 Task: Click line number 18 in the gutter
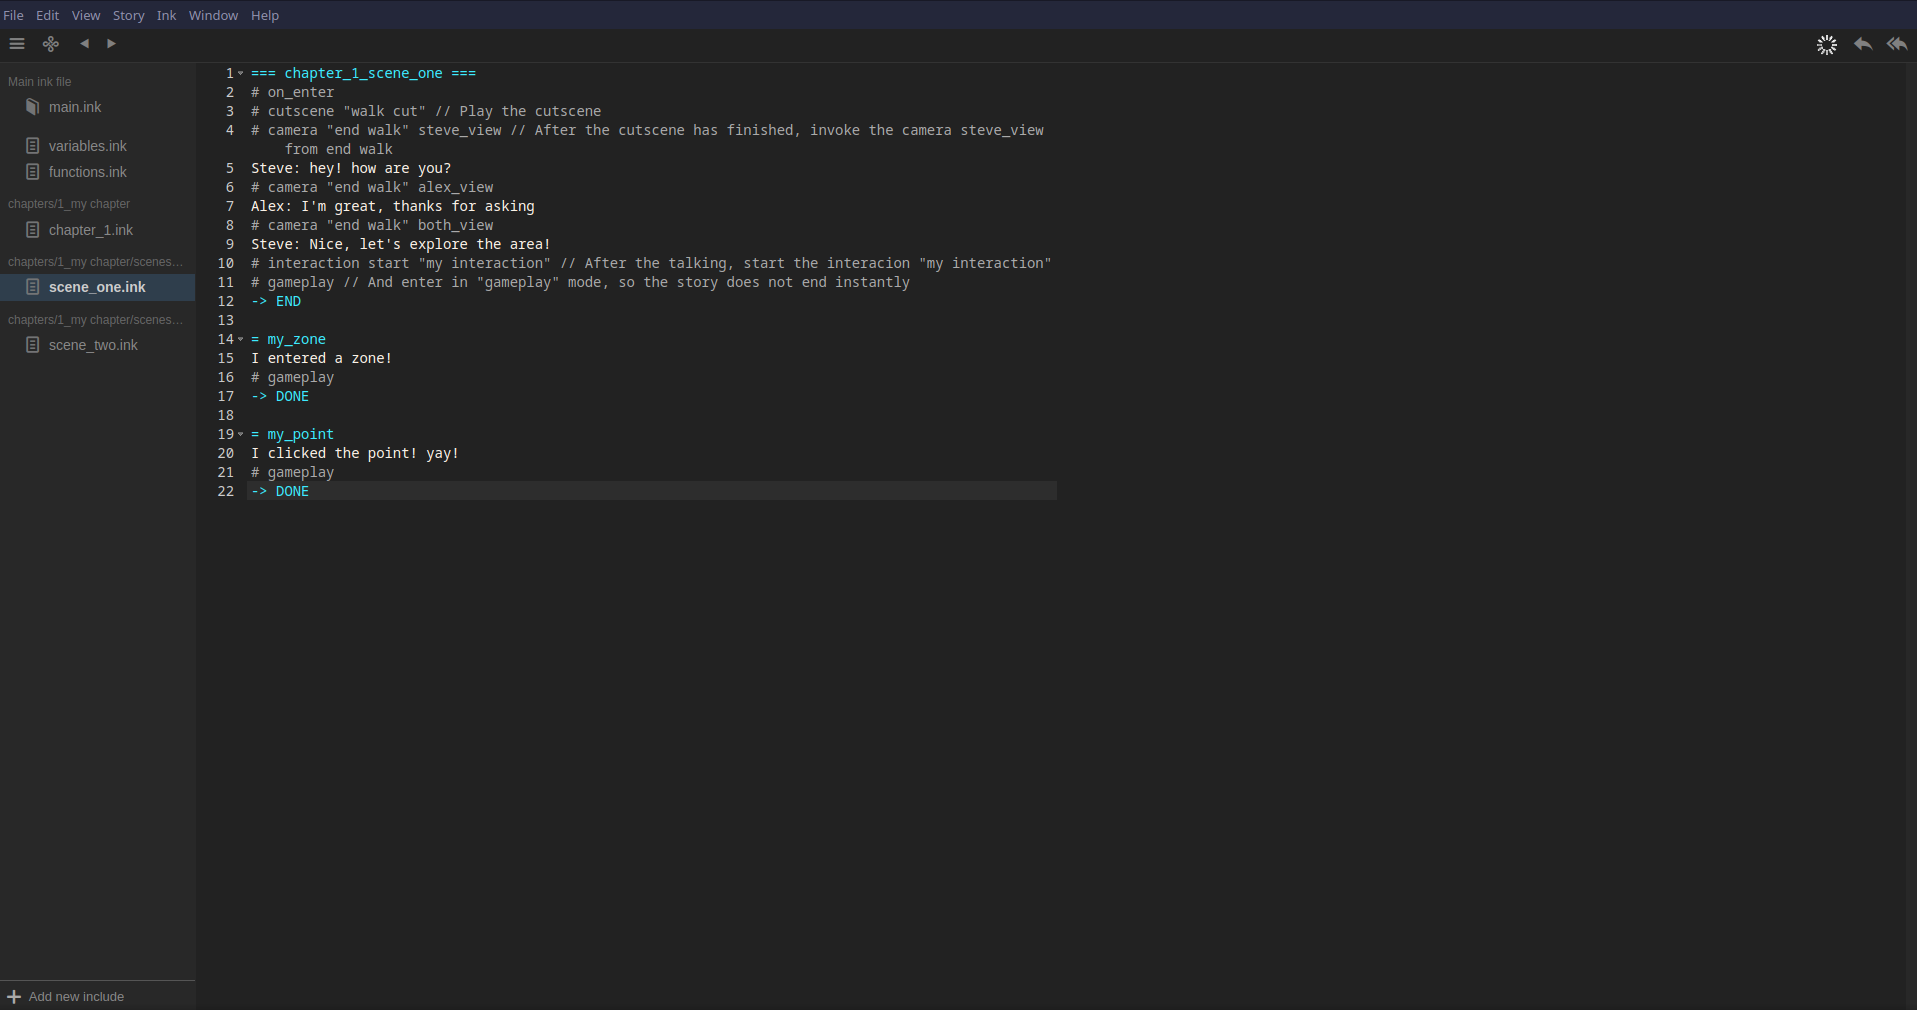226,415
